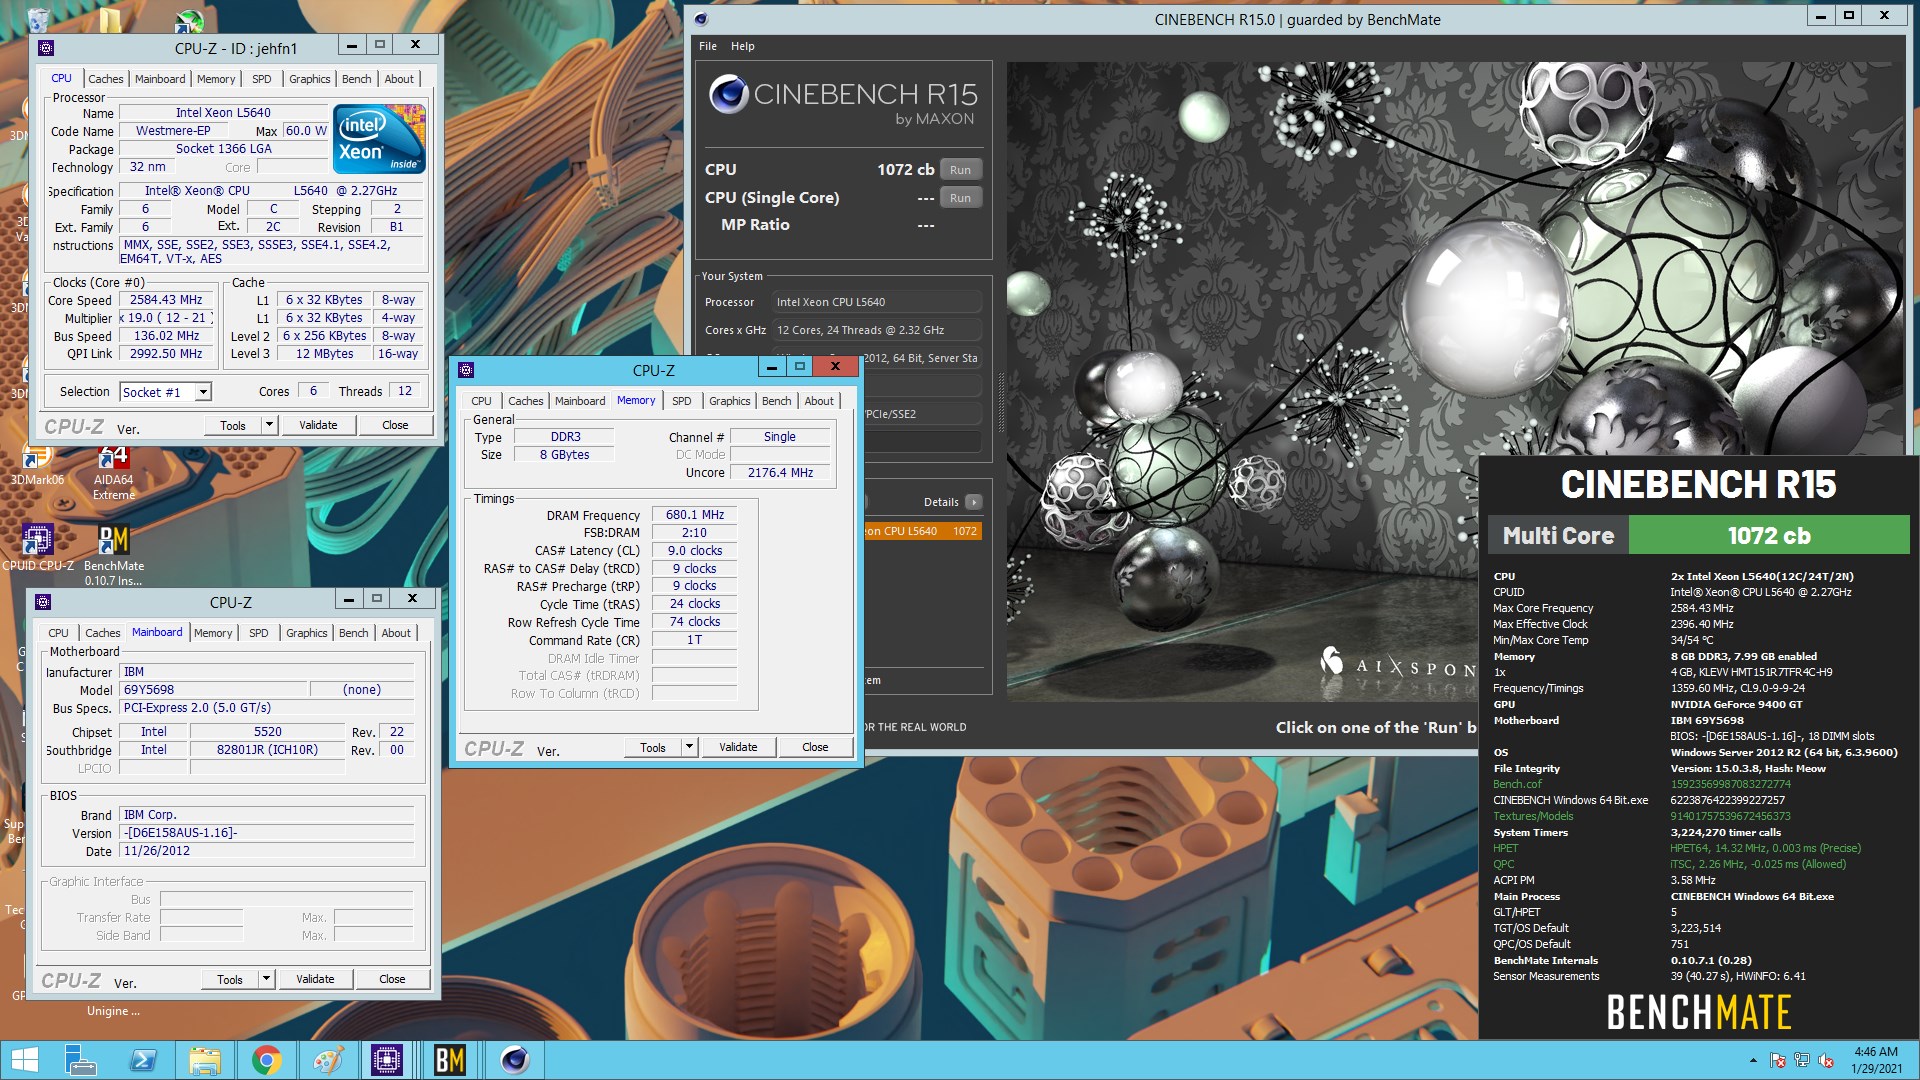Image resolution: width=1920 pixels, height=1080 pixels.
Task: Click the taskbar clock showing 4:46 AM
Action: point(1875,1060)
